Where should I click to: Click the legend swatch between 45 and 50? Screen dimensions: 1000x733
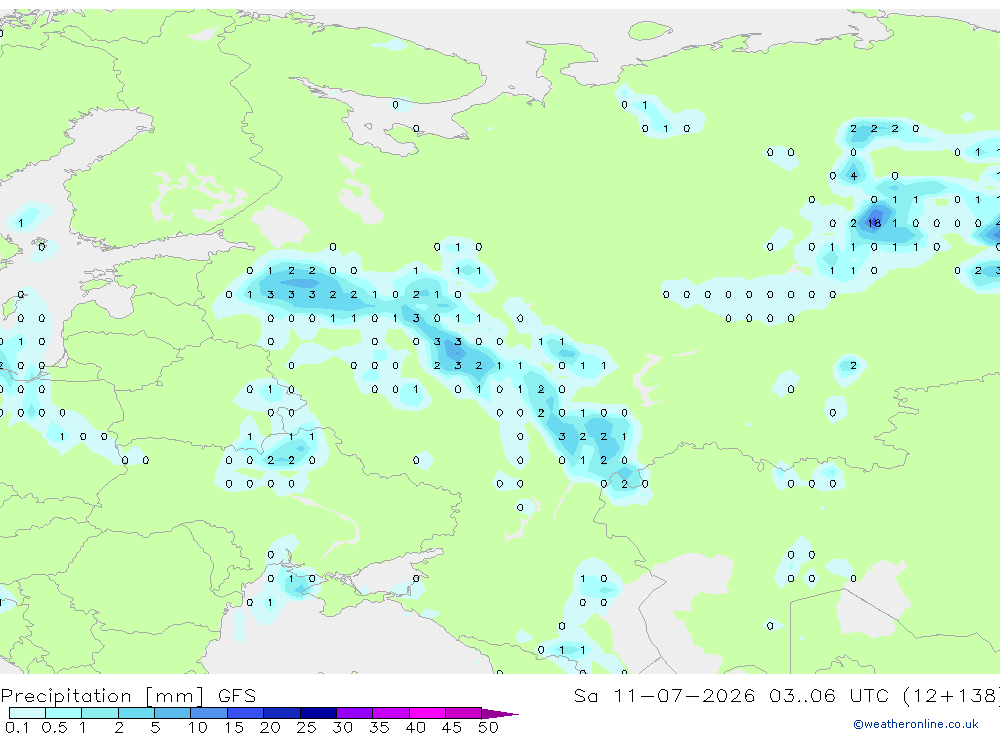tap(464, 713)
